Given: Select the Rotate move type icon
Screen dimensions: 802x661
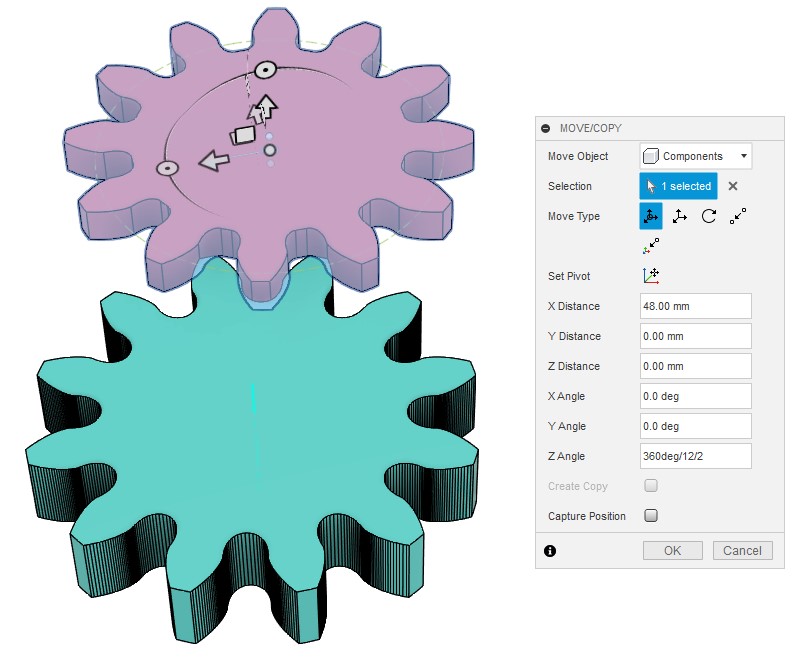Looking at the screenshot, I should click(x=709, y=216).
